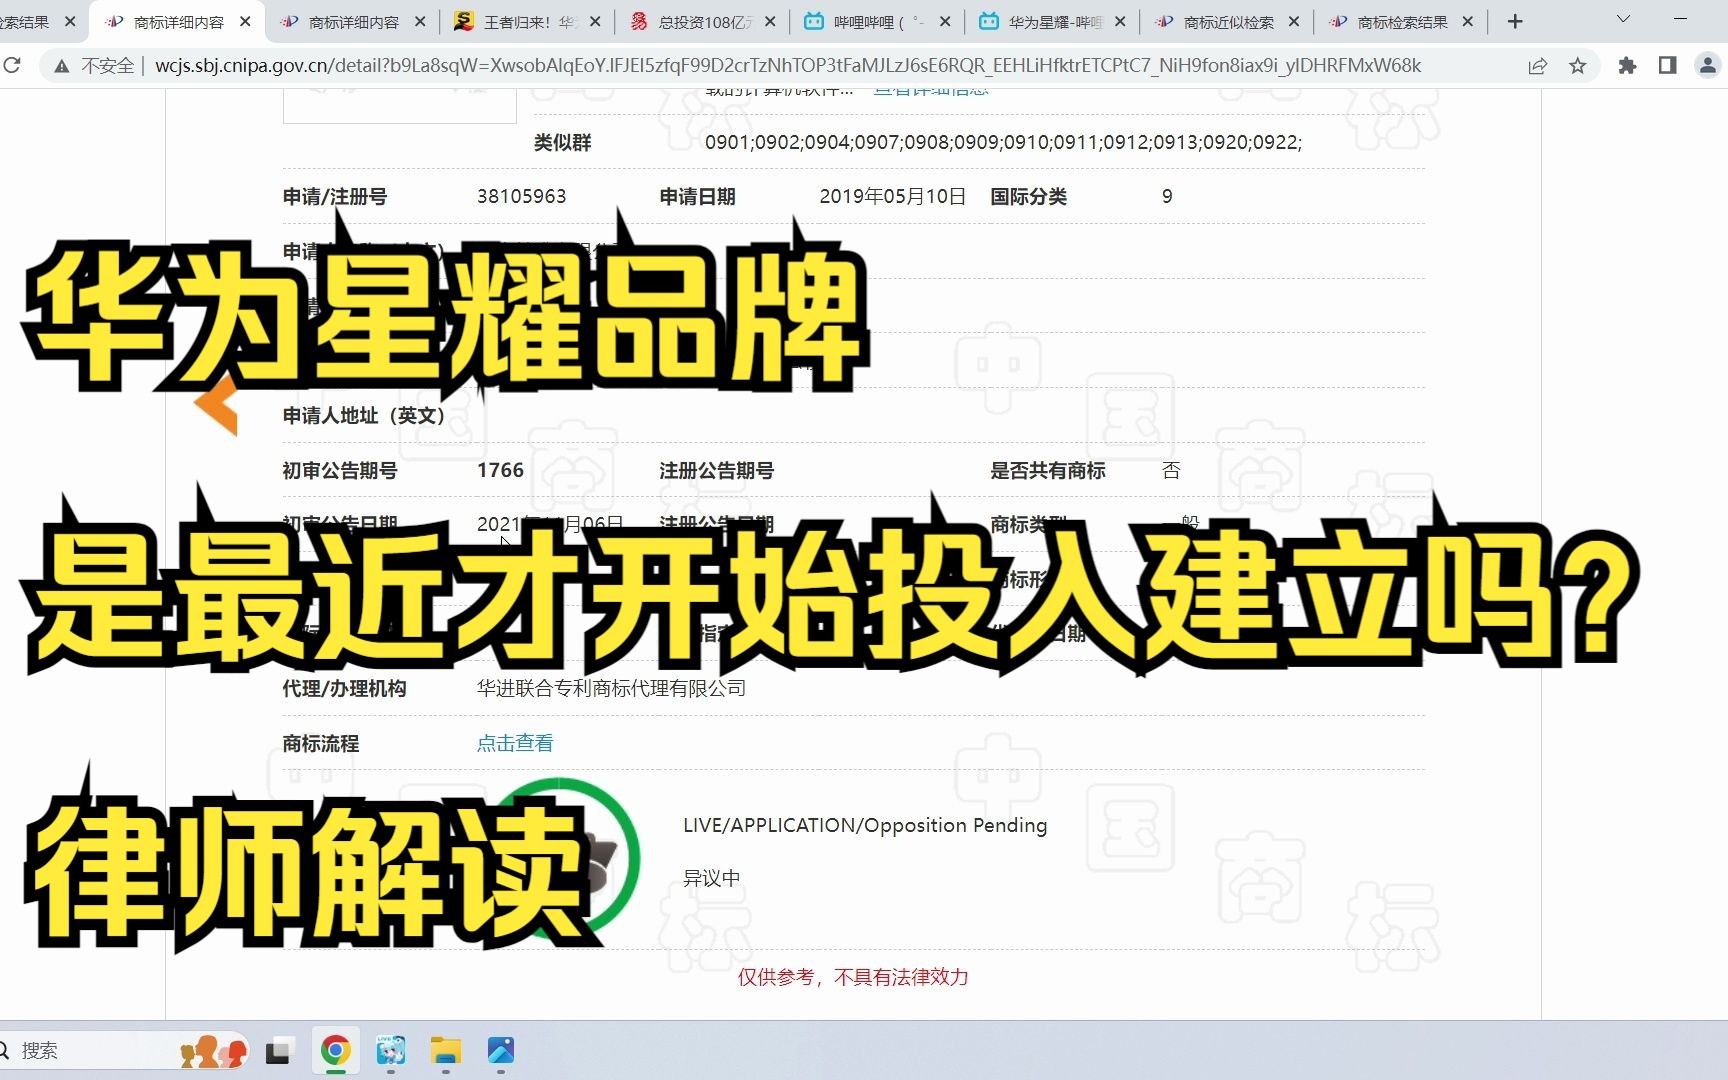Select the similar group codes text
The height and width of the screenshot is (1080, 1728).
[1003, 142]
